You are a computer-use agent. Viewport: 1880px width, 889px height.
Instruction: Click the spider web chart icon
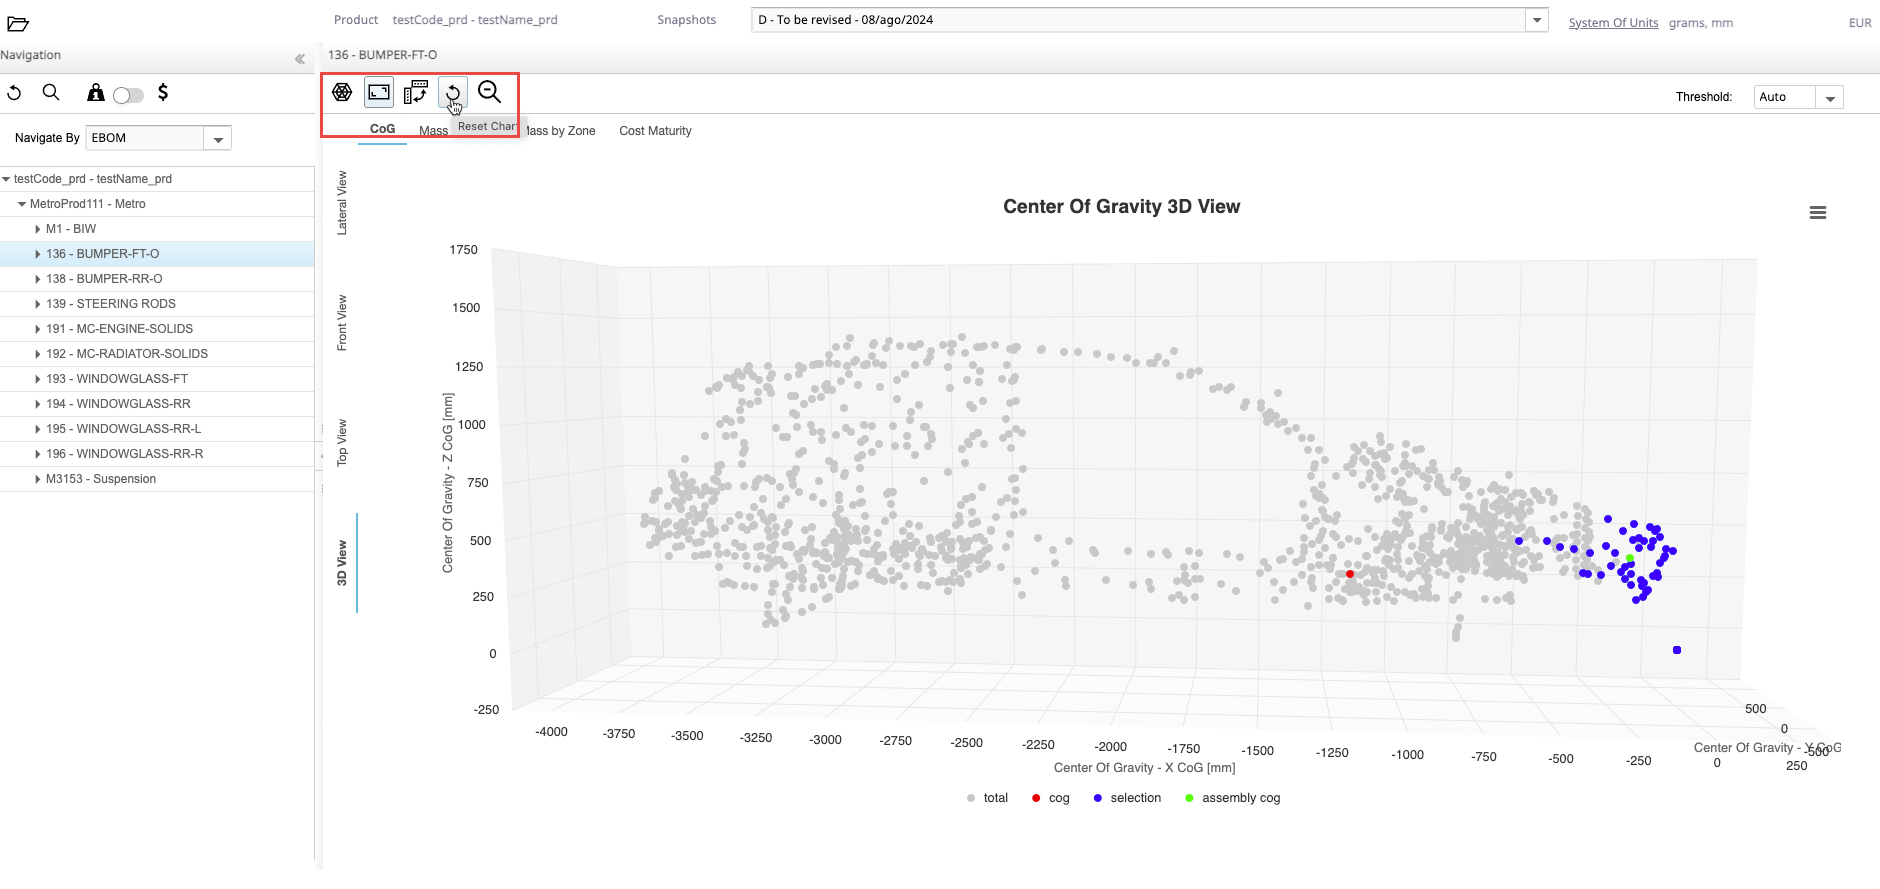click(342, 92)
